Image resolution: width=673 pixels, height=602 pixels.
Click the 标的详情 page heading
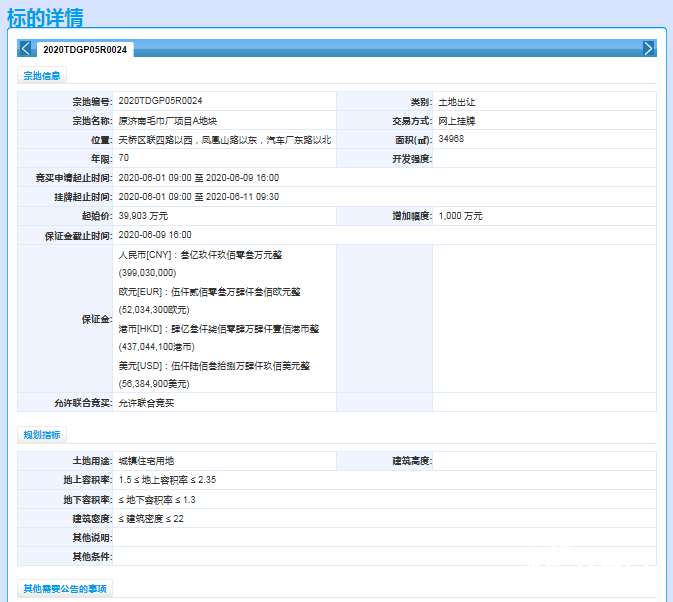[x=45, y=18]
